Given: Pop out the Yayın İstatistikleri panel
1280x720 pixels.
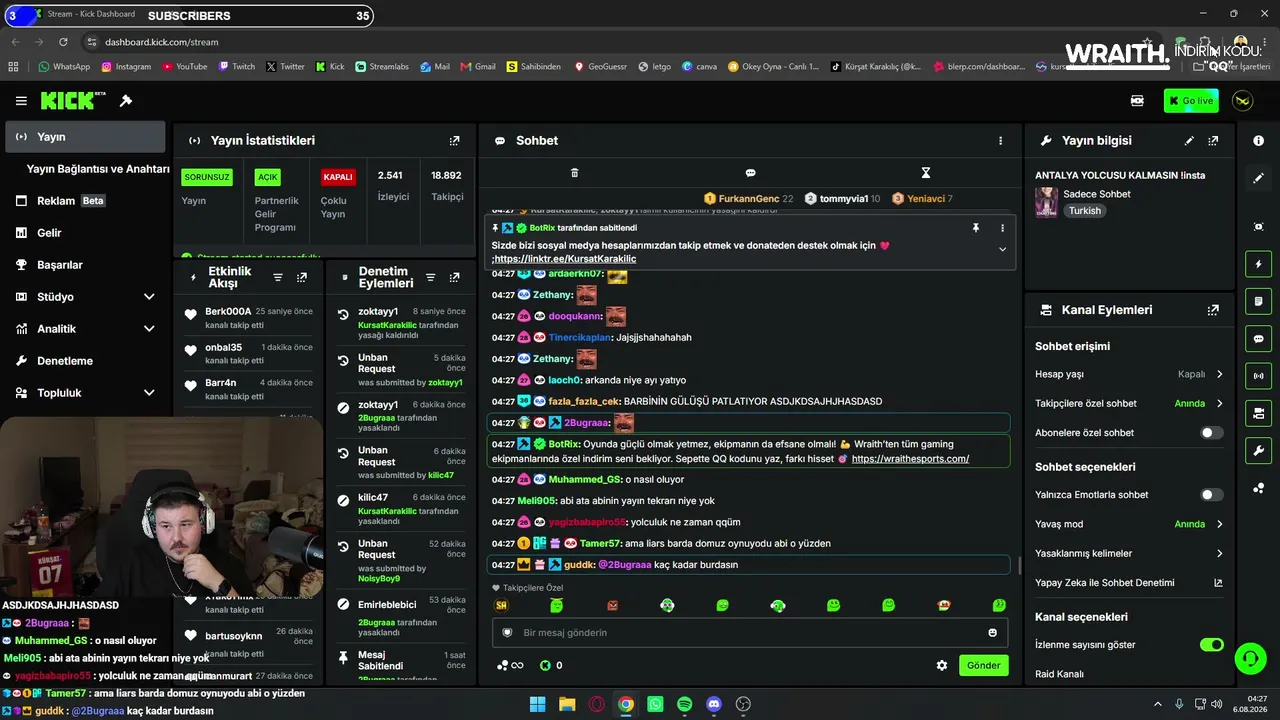Looking at the screenshot, I should 455,141.
